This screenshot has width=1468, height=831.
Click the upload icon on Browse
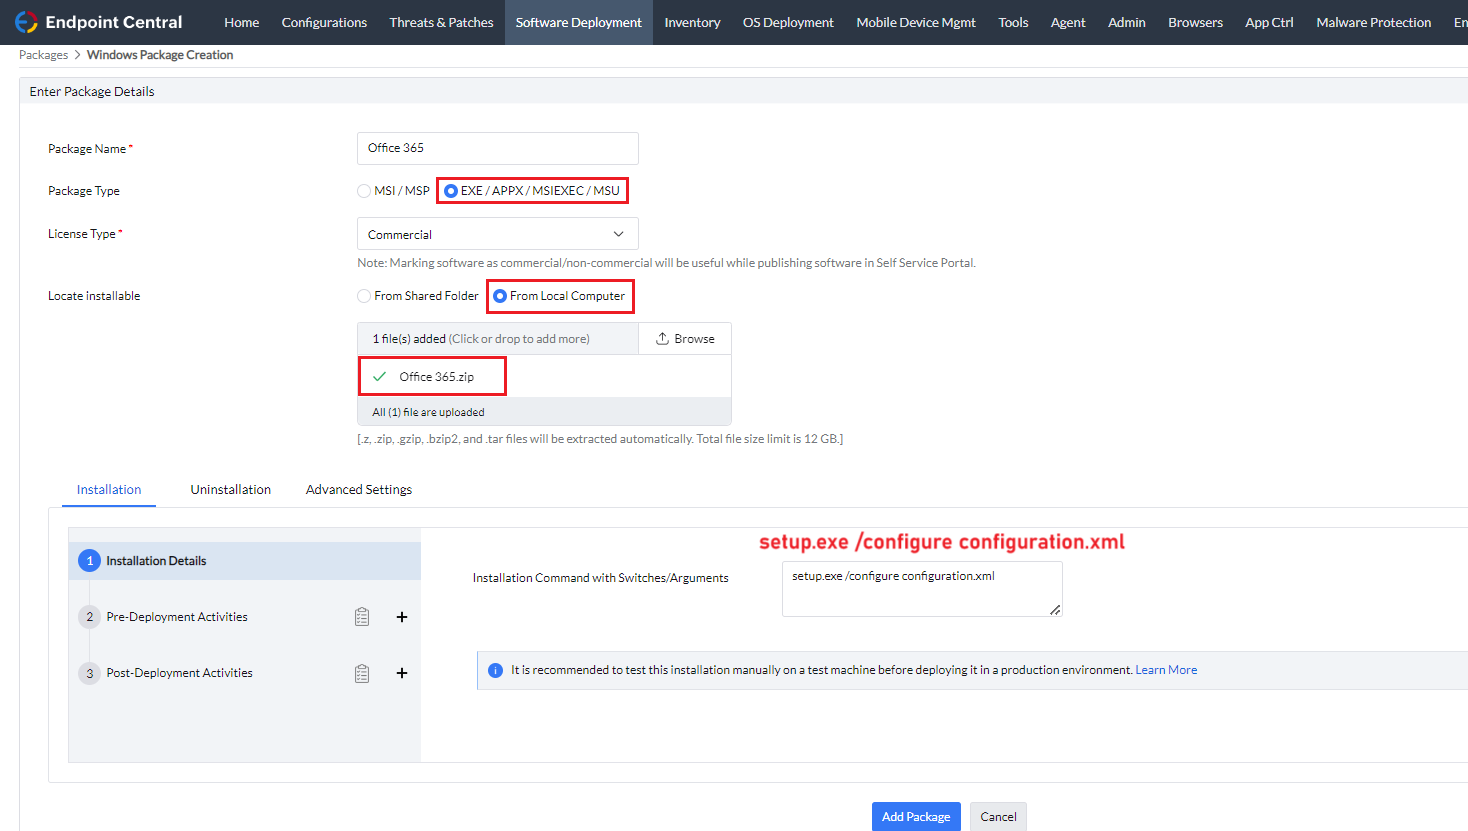[x=662, y=339]
